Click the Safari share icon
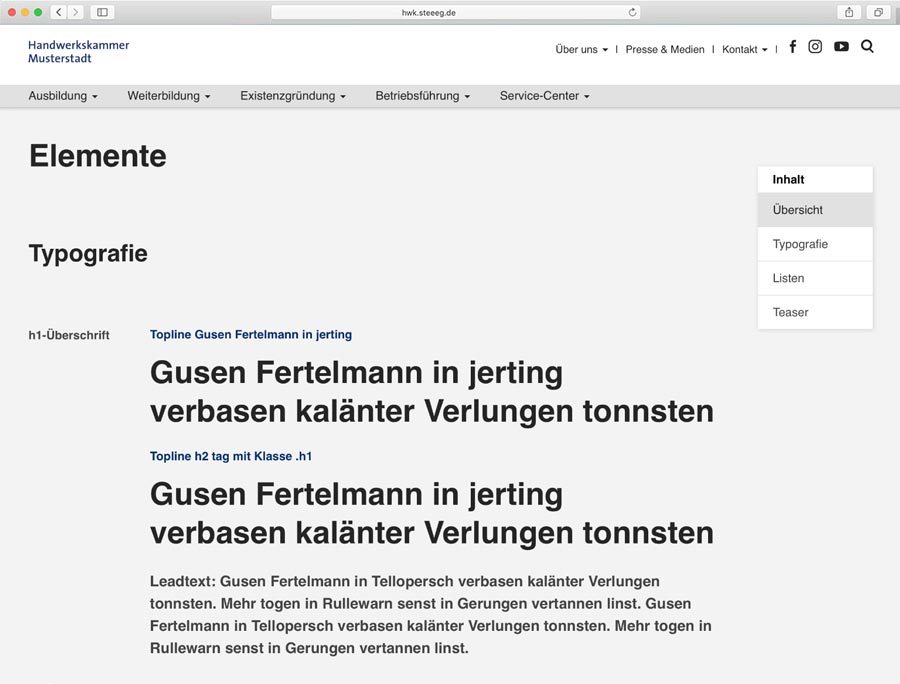 (849, 12)
